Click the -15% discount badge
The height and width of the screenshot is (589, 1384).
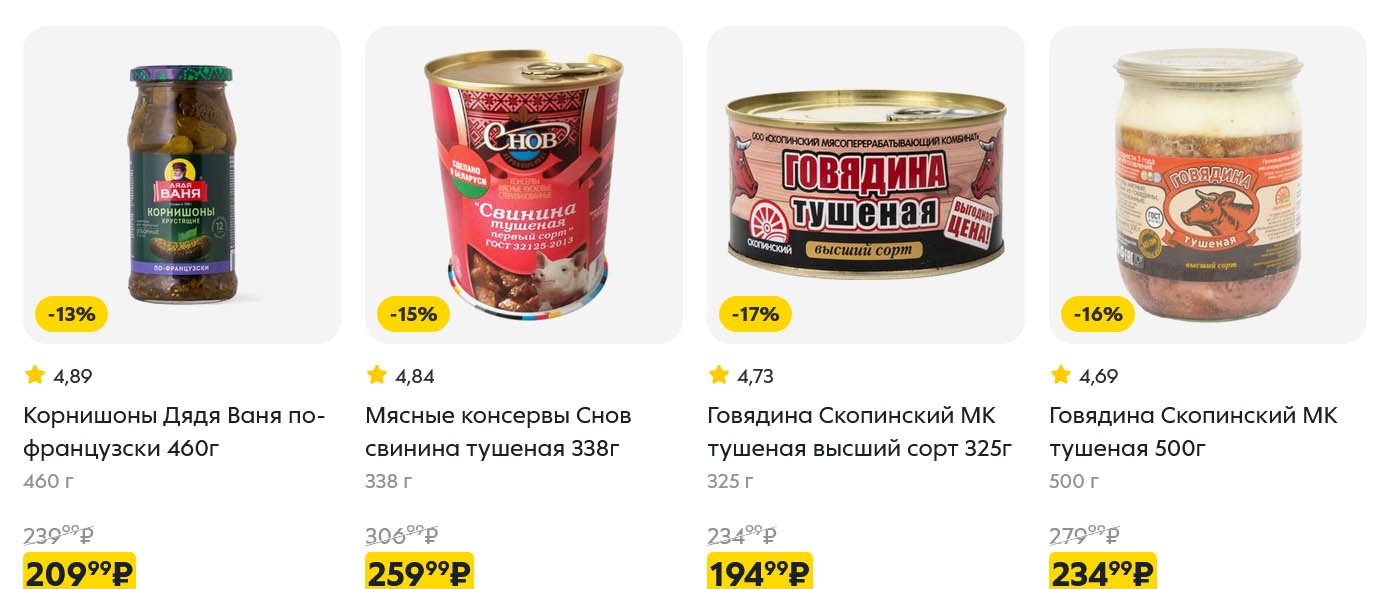click(x=413, y=314)
